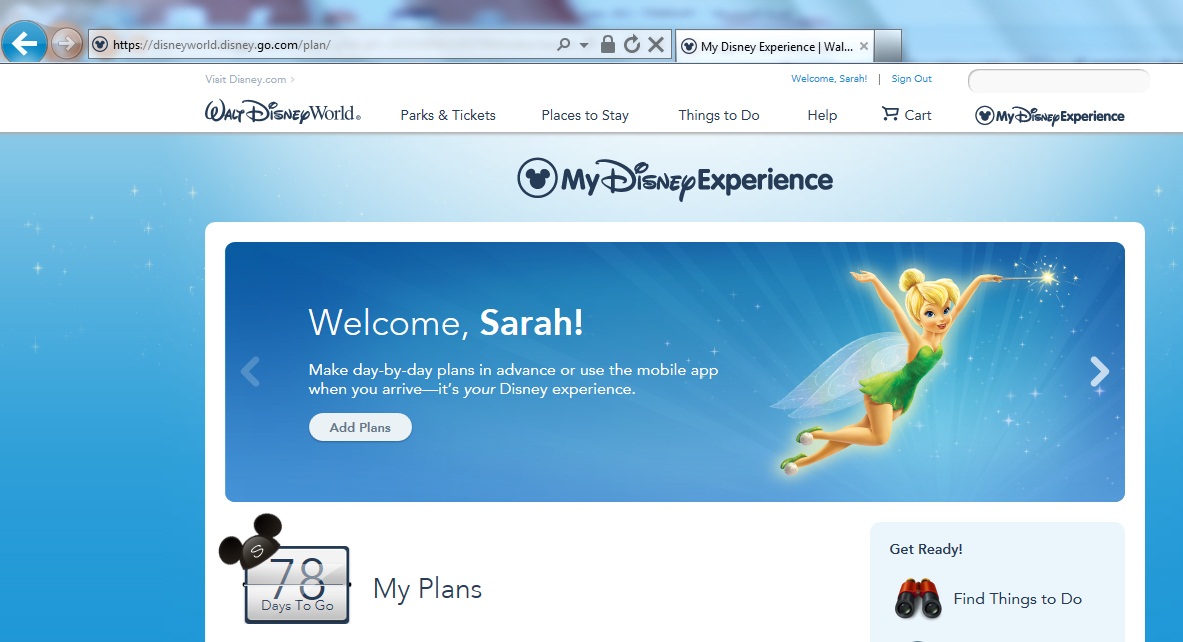This screenshot has height=642, width=1183.
Task: Click the Mickey favicon in the address bar
Action: coord(100,45)
